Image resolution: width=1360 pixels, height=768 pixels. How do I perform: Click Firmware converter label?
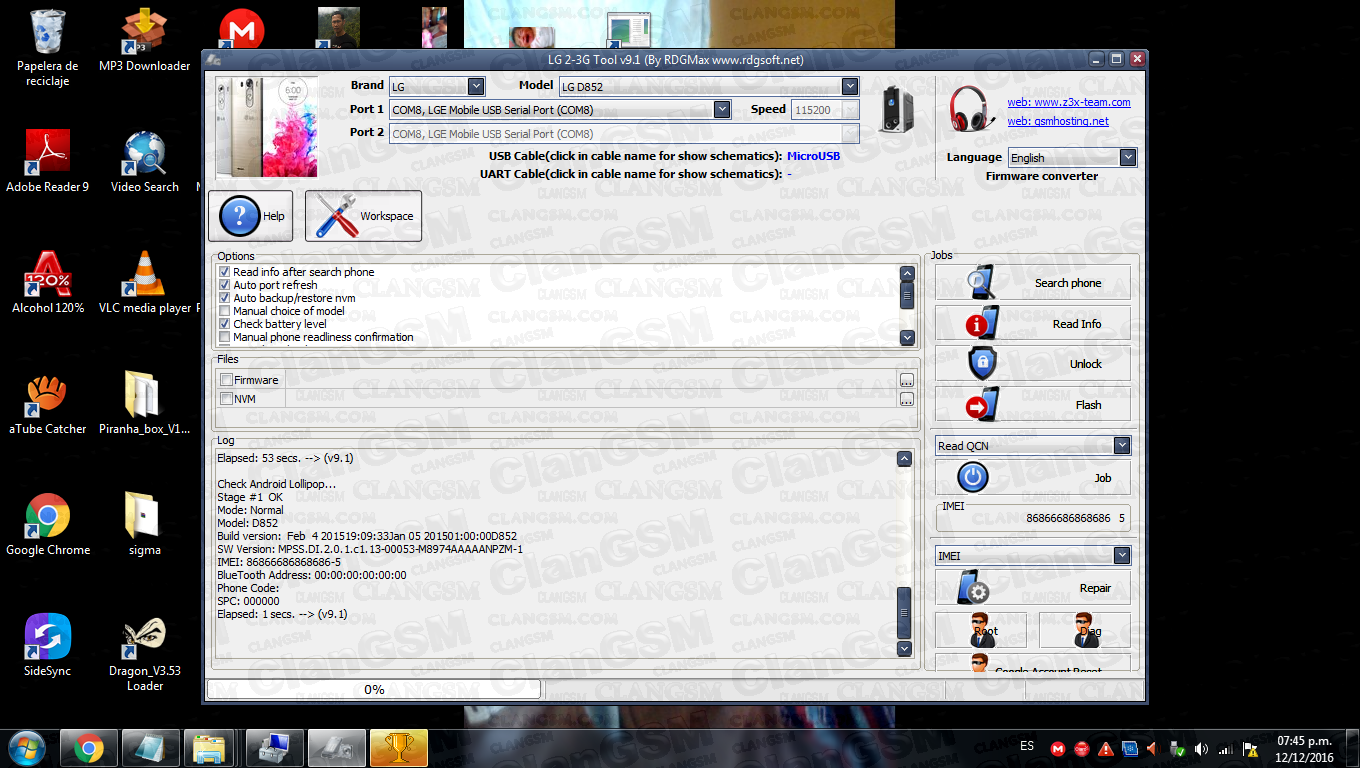pos(1041,176)
